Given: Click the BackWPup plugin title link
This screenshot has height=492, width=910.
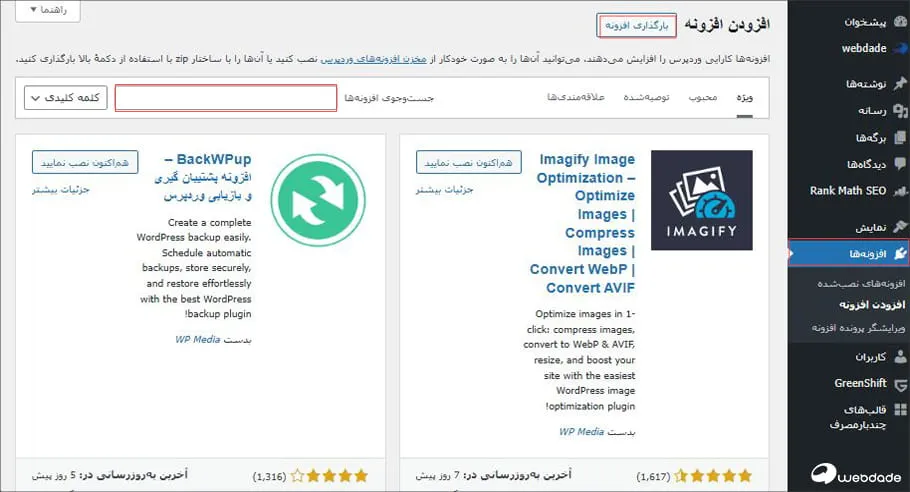Looking at the screenshot, I should [x=203, y=177].
